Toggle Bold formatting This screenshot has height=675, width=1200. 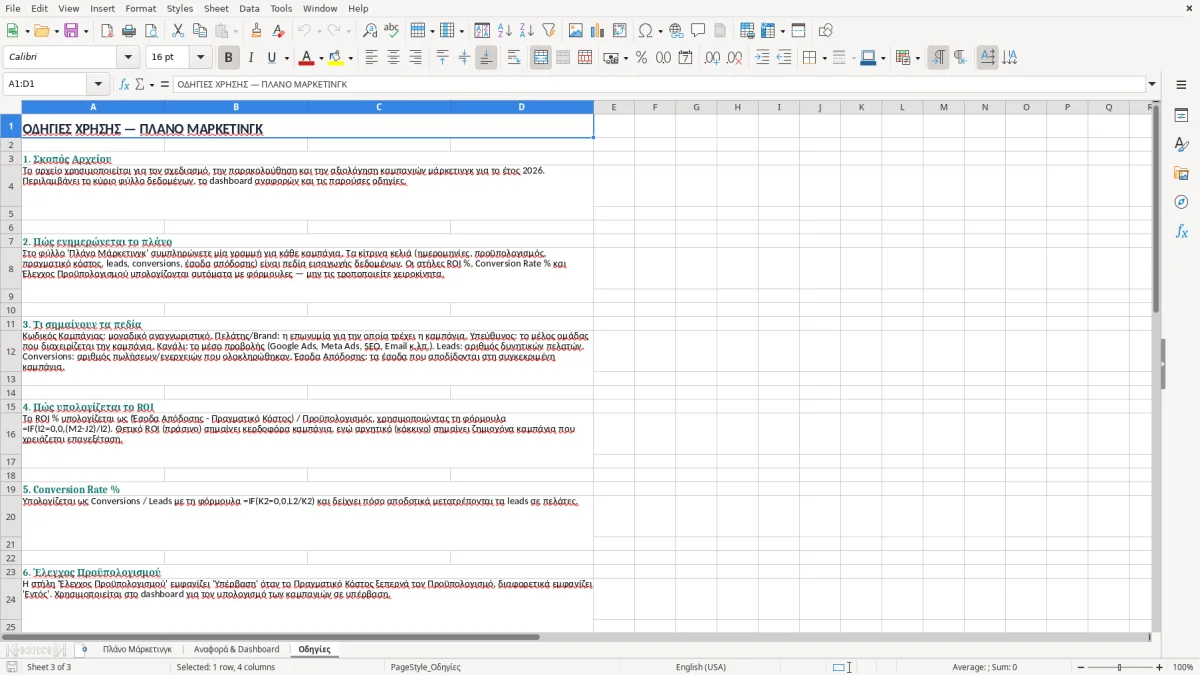pos(228,58)
